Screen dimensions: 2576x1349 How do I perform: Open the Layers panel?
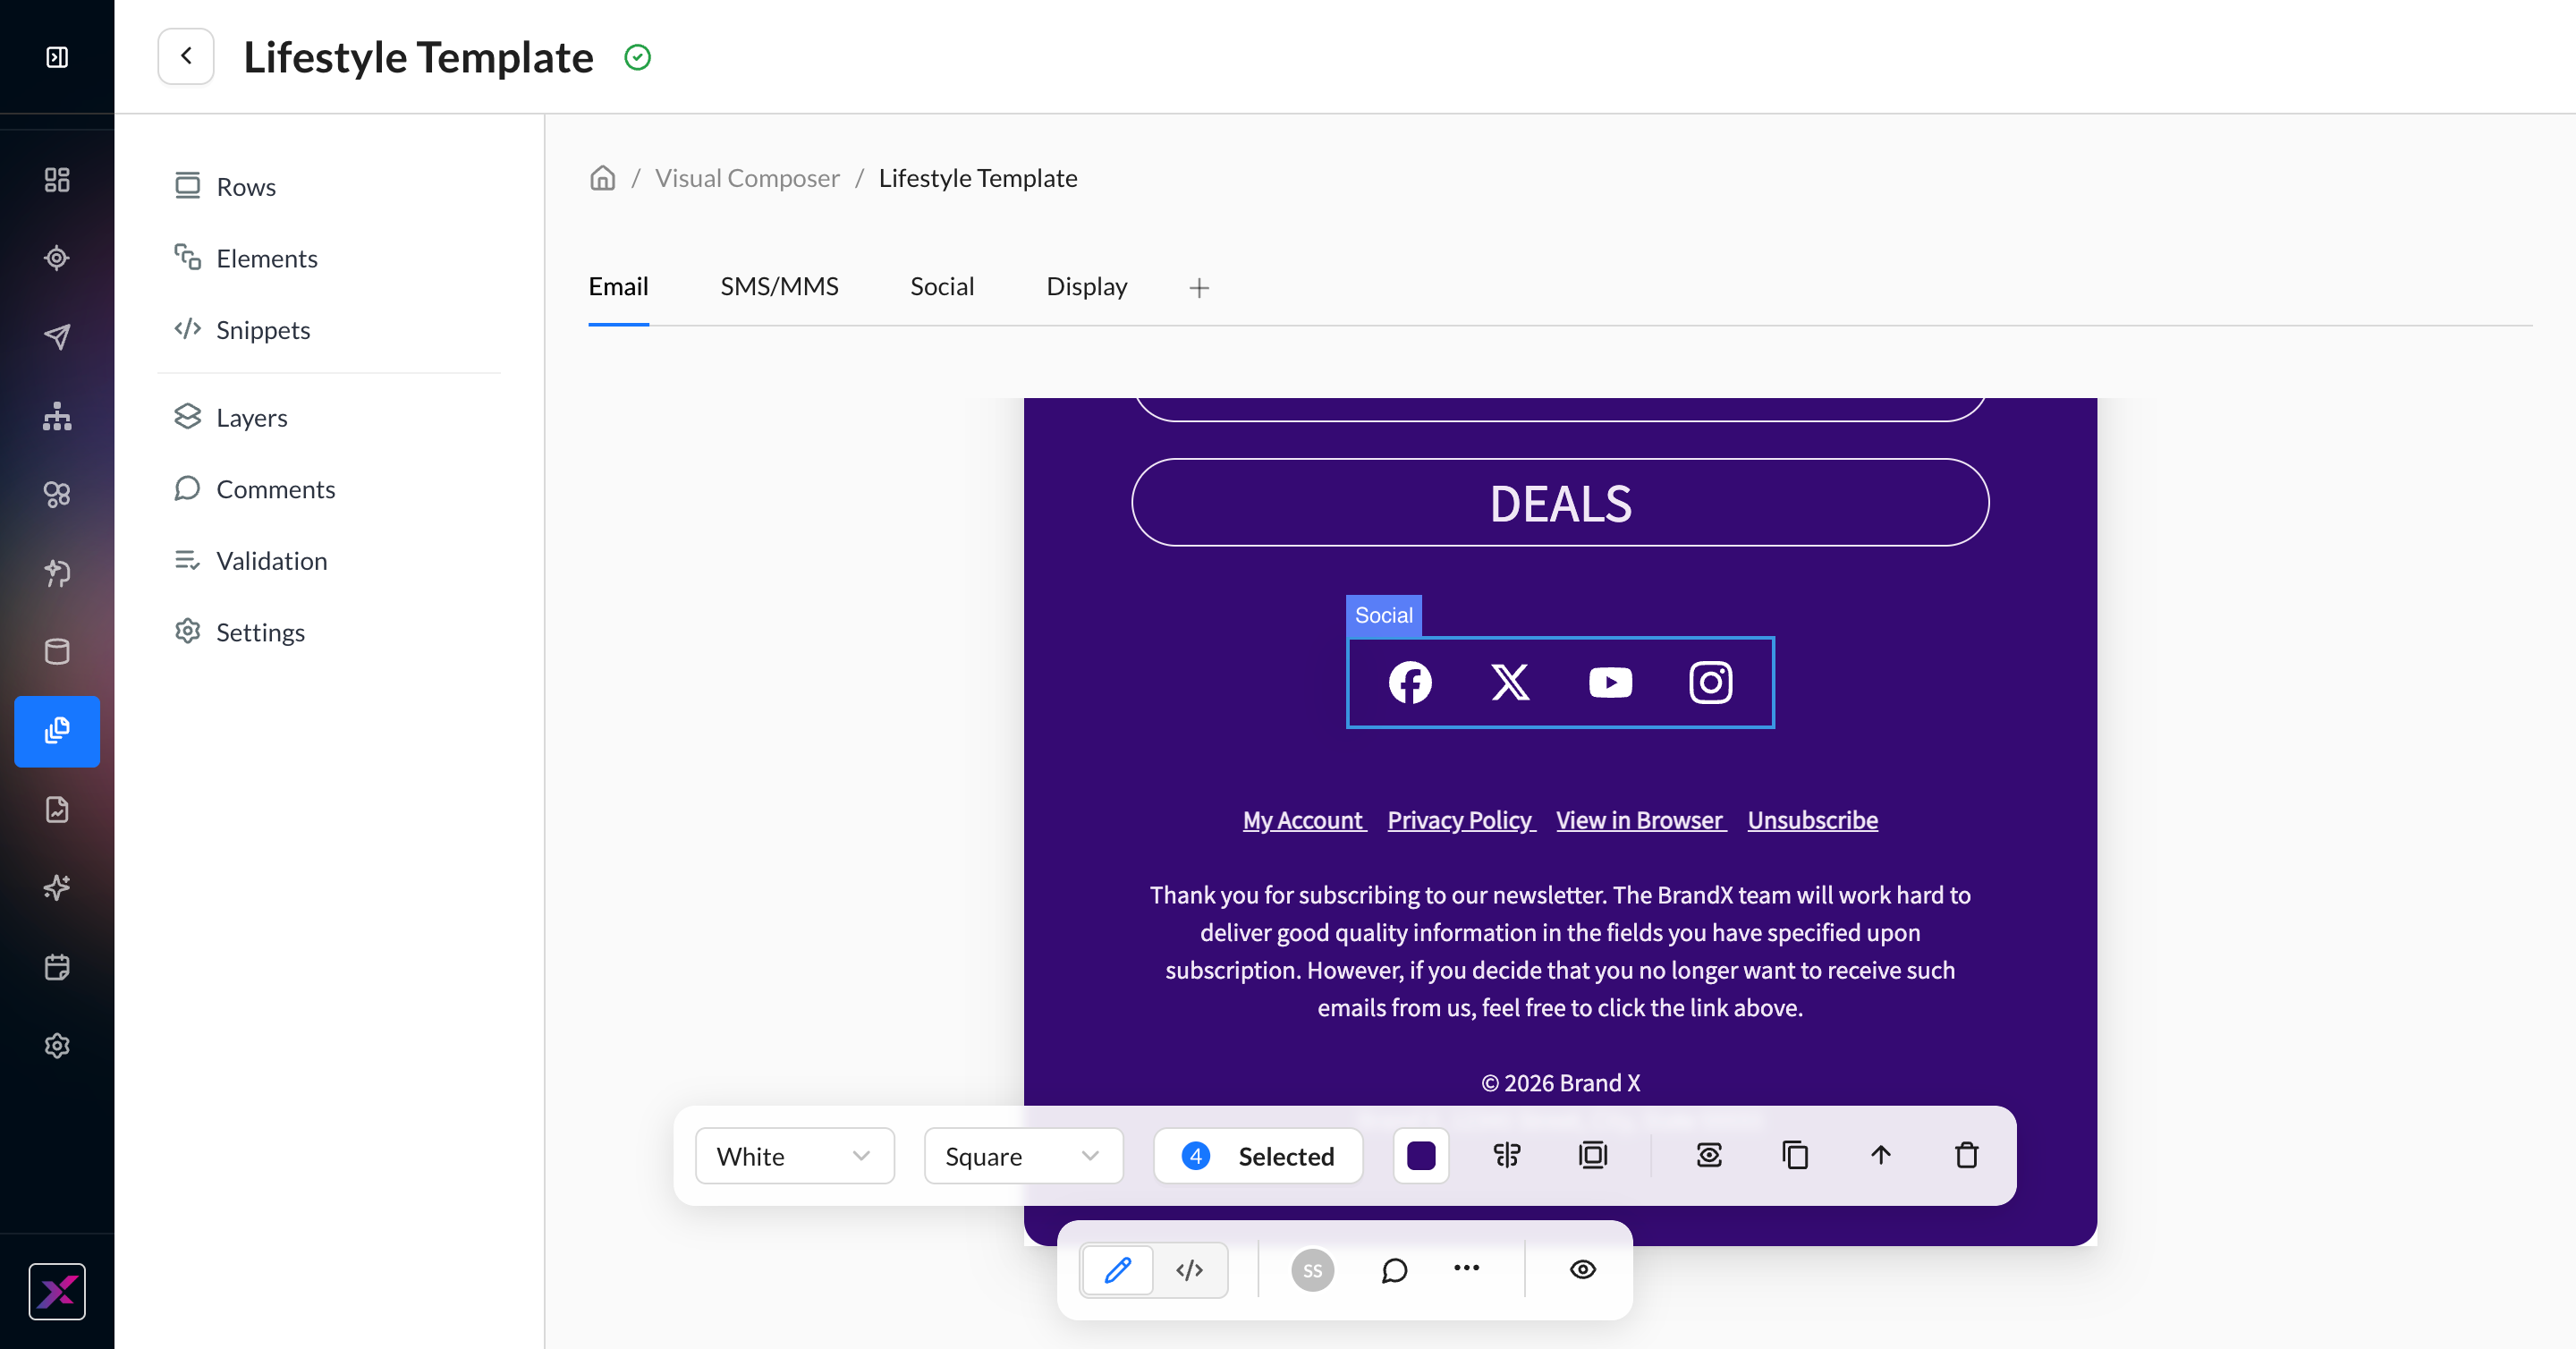[x=231, y=417]
